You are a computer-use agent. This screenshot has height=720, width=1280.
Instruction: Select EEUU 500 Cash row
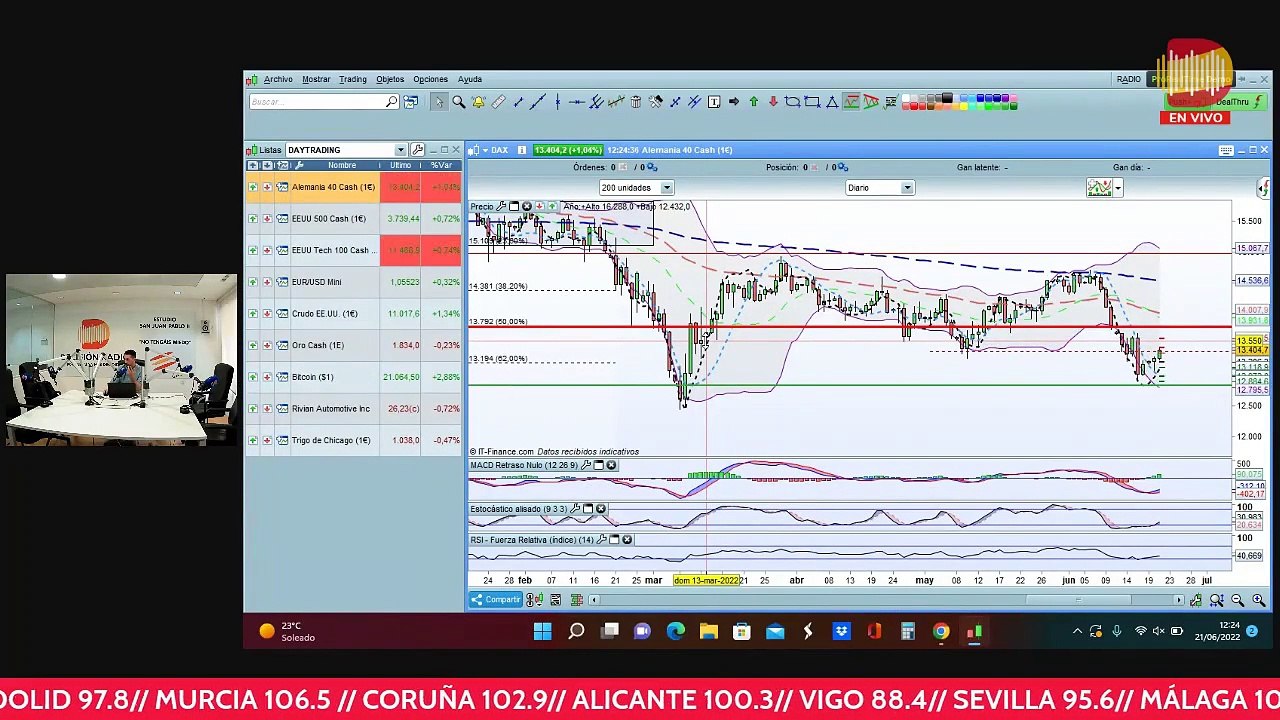tap(353, 219)
